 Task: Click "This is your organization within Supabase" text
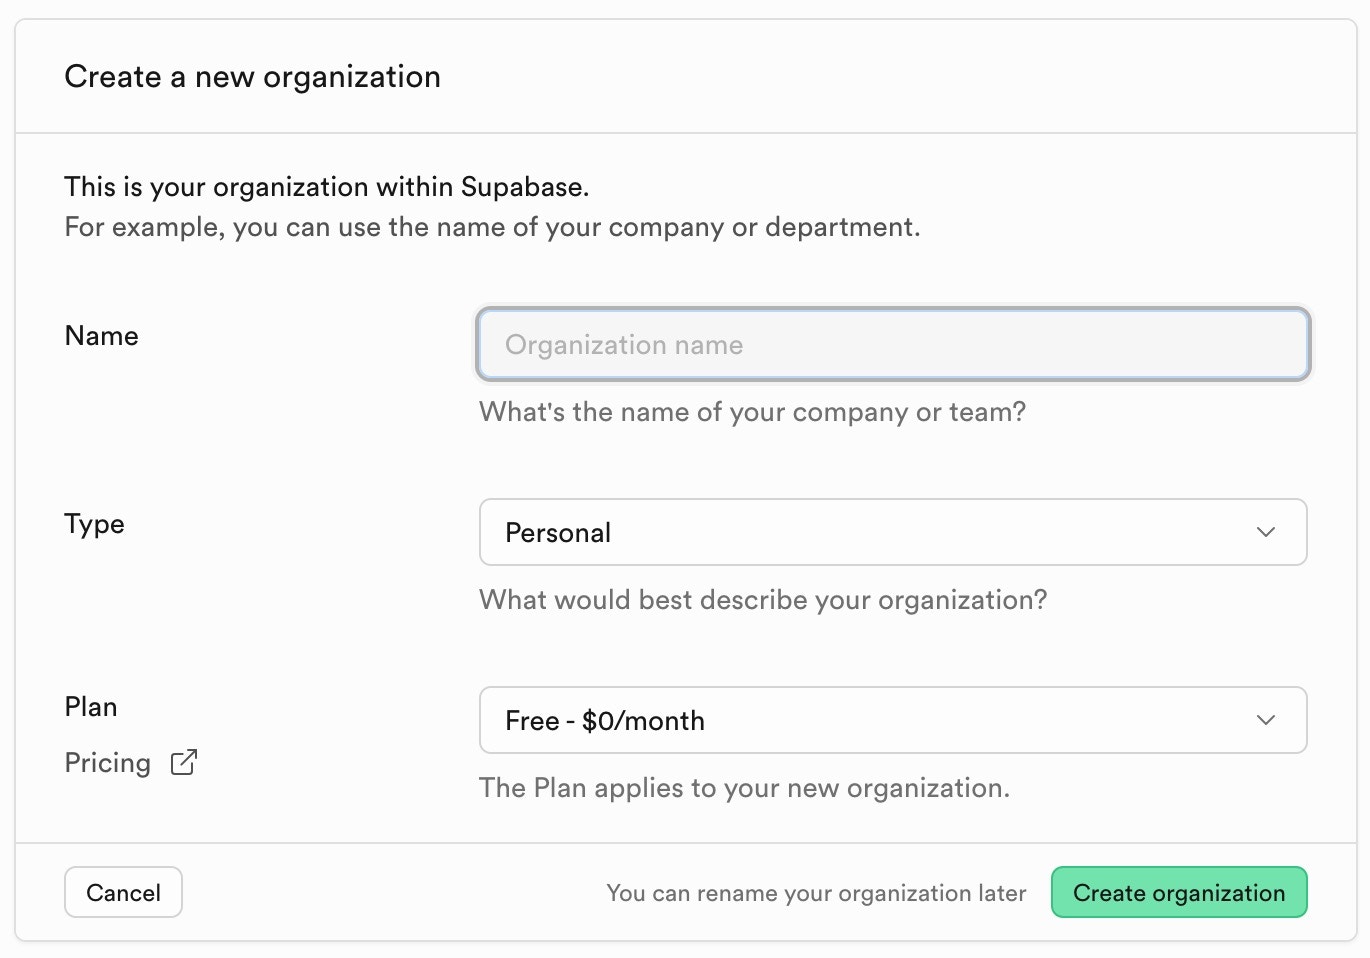pyautogui.click(x=326, y=187)
